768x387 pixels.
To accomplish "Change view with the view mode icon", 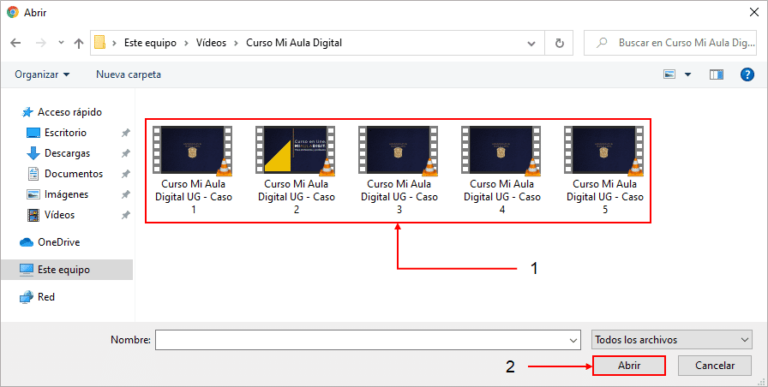I will [669, 74].
